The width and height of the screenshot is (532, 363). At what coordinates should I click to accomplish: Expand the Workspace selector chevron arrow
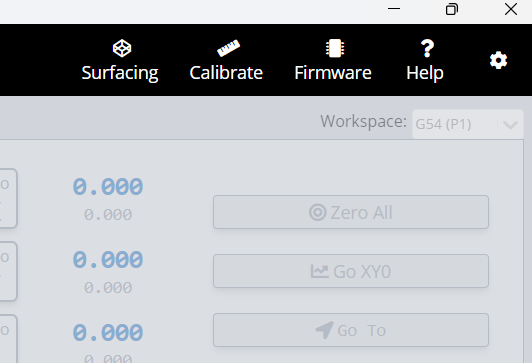click(510, 125)
